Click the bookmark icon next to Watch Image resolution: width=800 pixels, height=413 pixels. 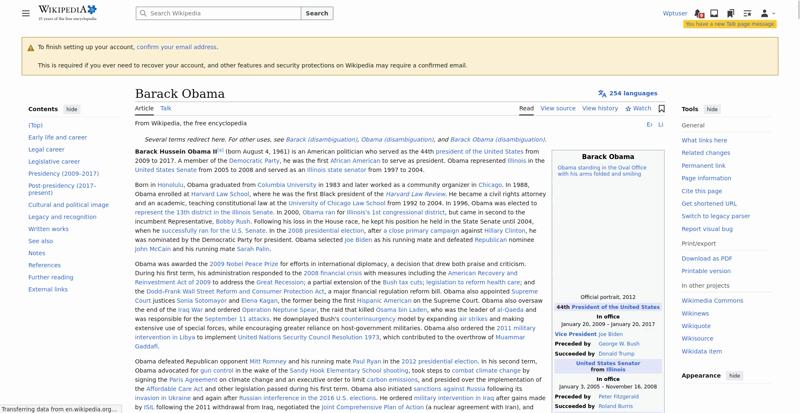point(662,108)
